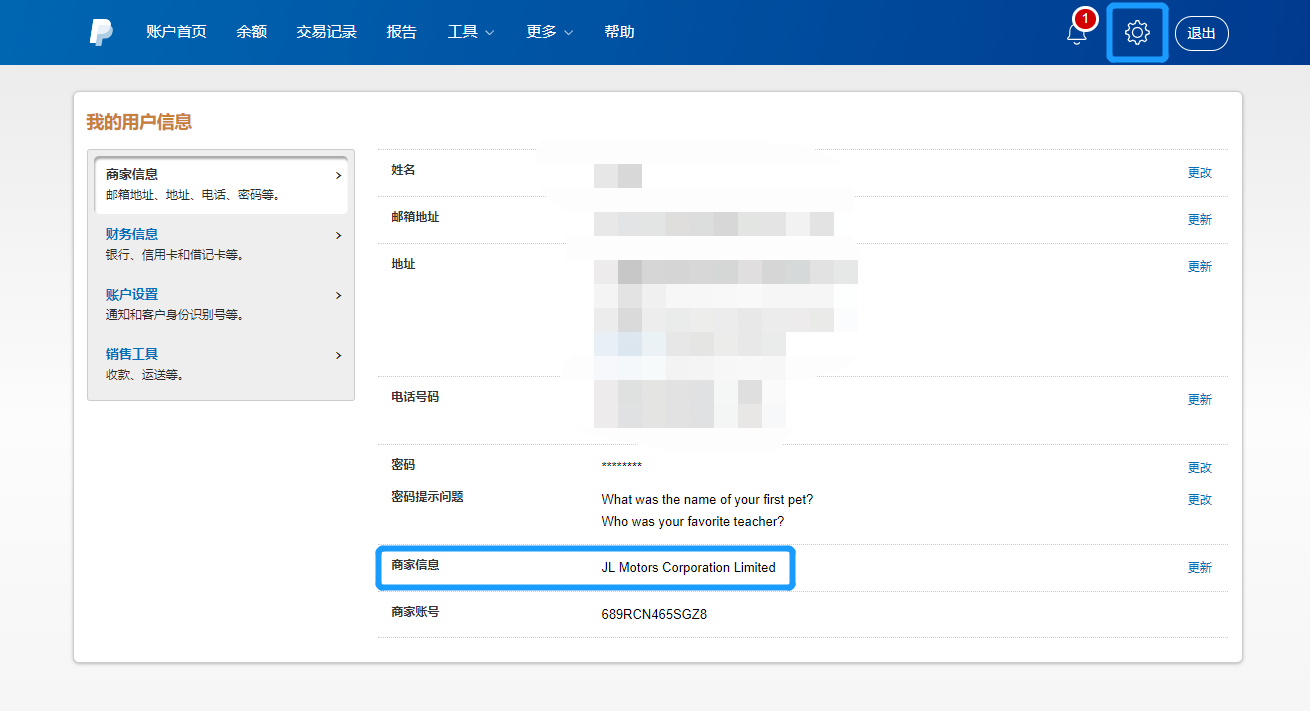Open 交易记录 in the top navigation

pos(326,32)
